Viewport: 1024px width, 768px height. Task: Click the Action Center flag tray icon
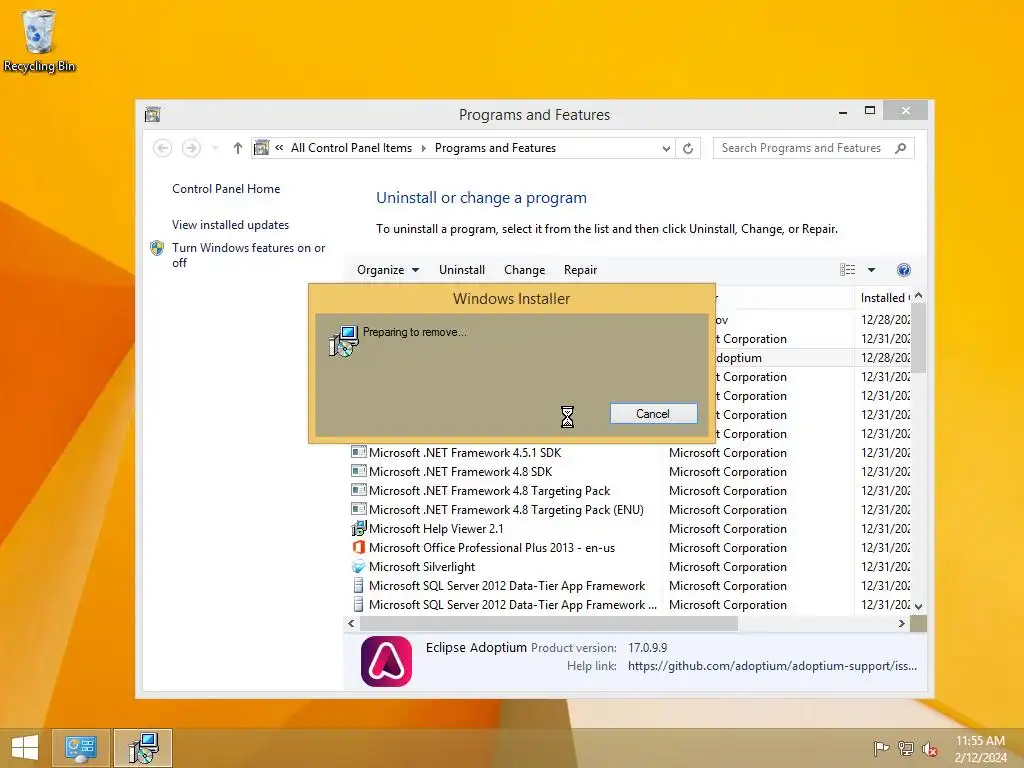click(881, 748)
